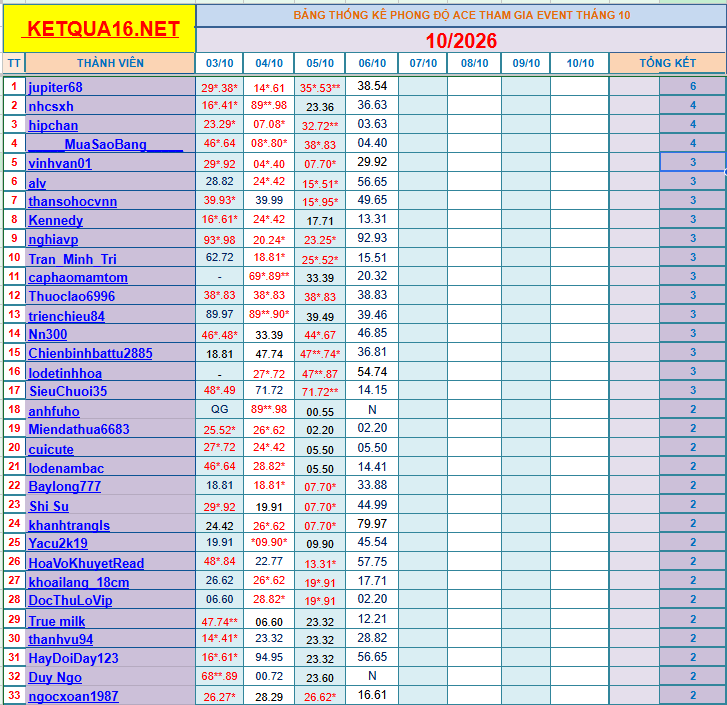Open lodetinhhoa member link
Viewport: 727px width, 705px height.
point(65,373)
